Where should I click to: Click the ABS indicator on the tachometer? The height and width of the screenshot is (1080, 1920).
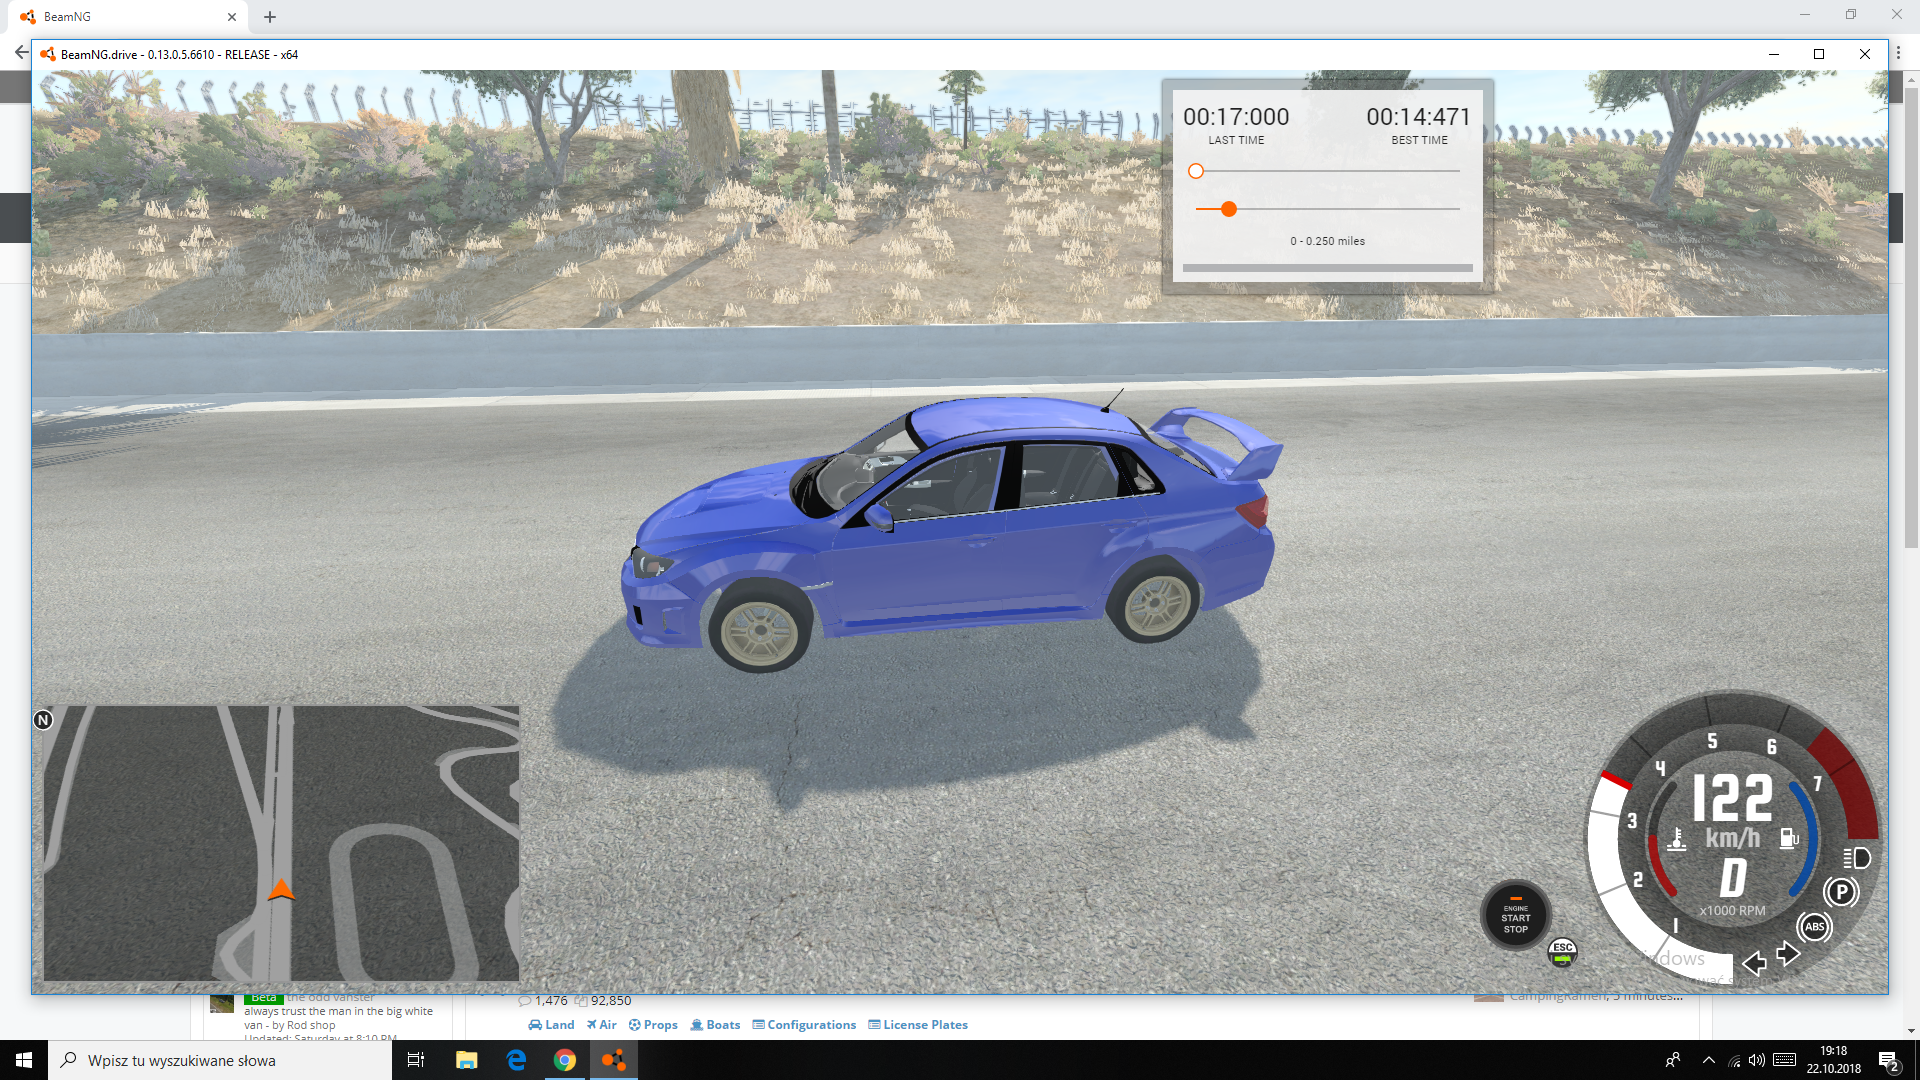point(1814,927)
